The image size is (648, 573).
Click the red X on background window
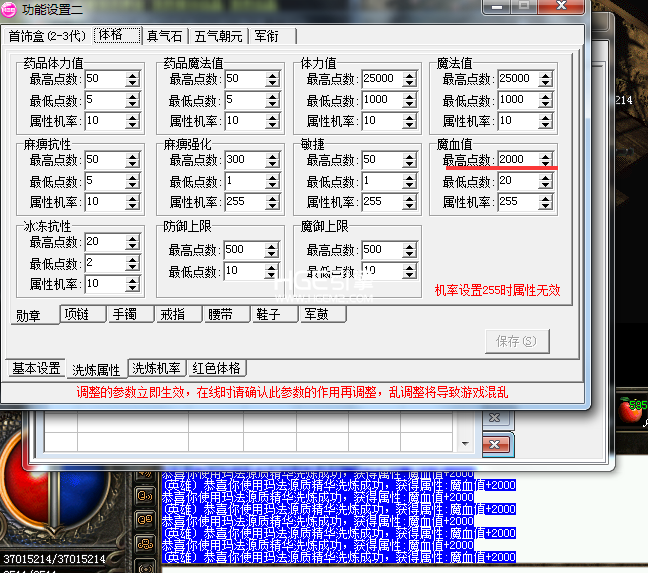(498, 443)
